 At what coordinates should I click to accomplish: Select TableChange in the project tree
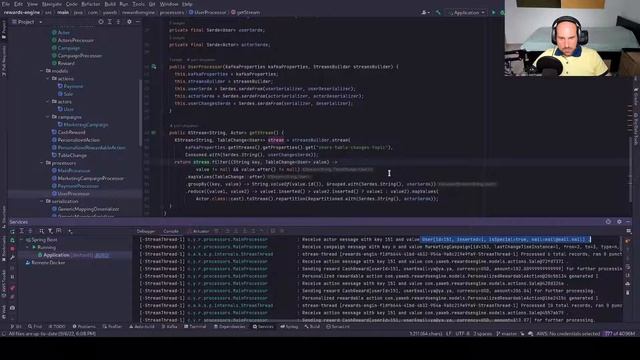tap(69, 156)
